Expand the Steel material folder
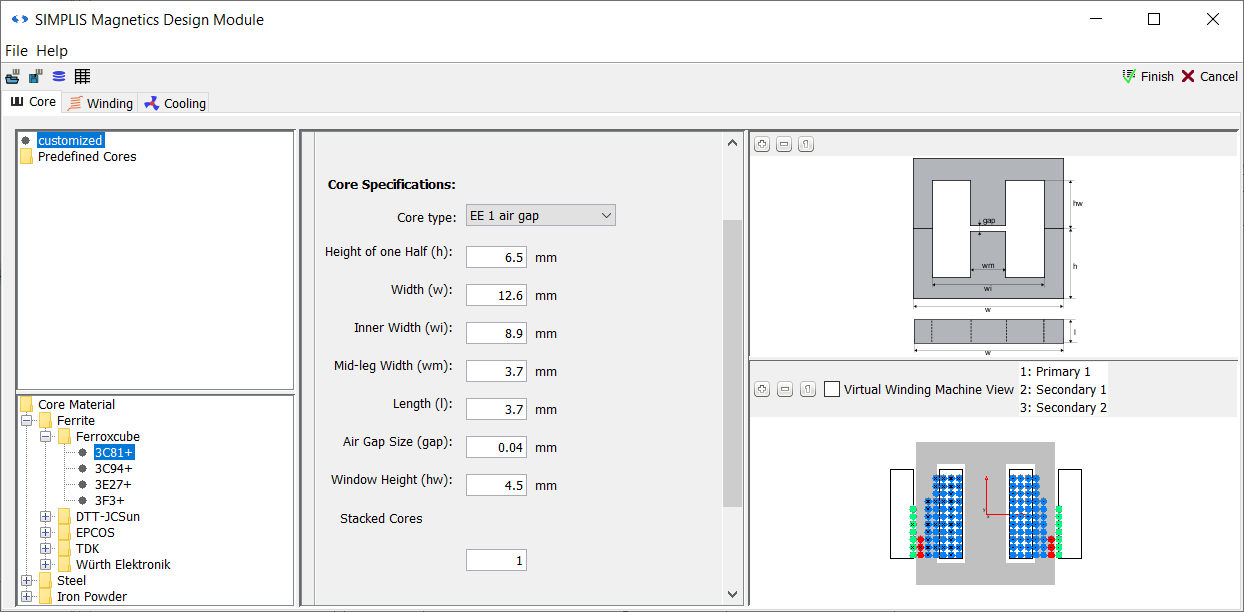The width and height of the screenshot is (1244, 612). 27,581
